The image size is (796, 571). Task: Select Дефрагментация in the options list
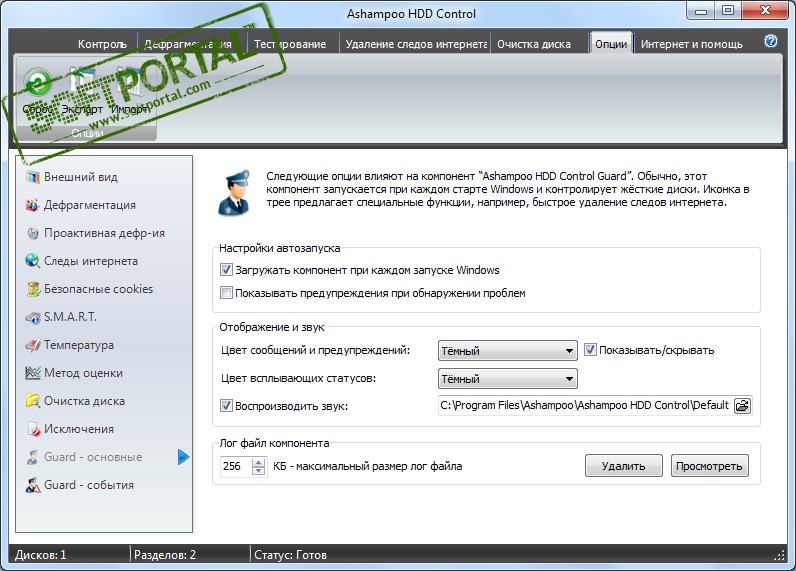90,205
